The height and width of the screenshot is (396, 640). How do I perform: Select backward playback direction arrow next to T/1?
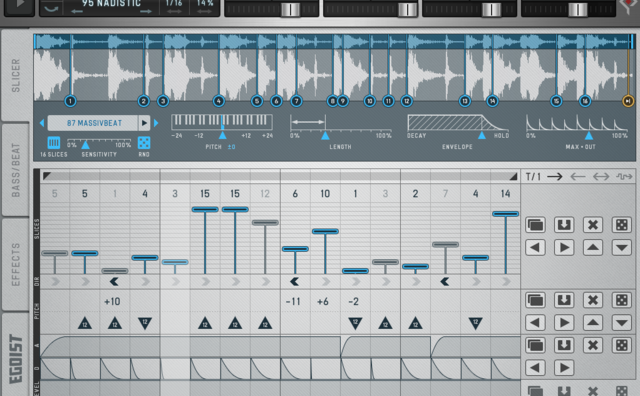point(578,177)
